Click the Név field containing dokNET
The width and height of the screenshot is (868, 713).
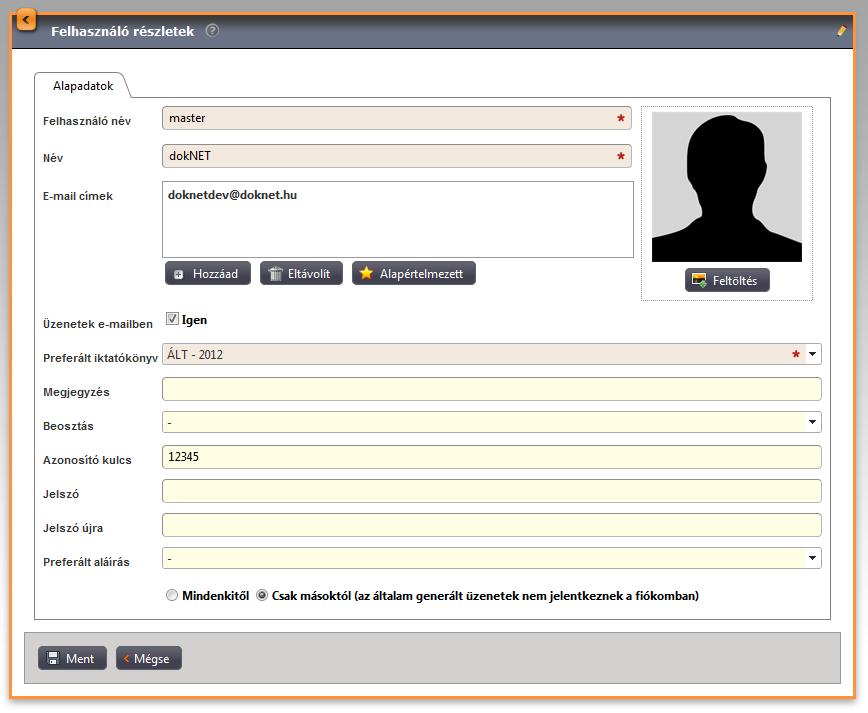(x=396, y=156)
